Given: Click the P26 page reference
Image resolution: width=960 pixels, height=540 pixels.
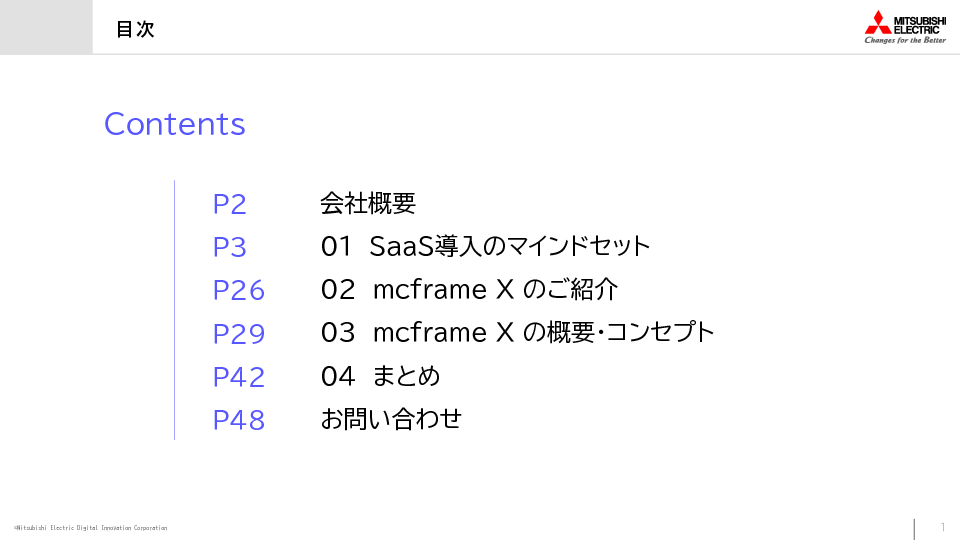Looking at the screenshot, I should click(x=239, y=290).
